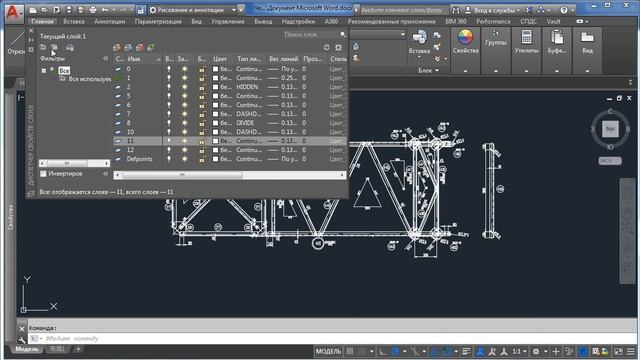Click the color swatch of layer 11

tap(216, 141)
